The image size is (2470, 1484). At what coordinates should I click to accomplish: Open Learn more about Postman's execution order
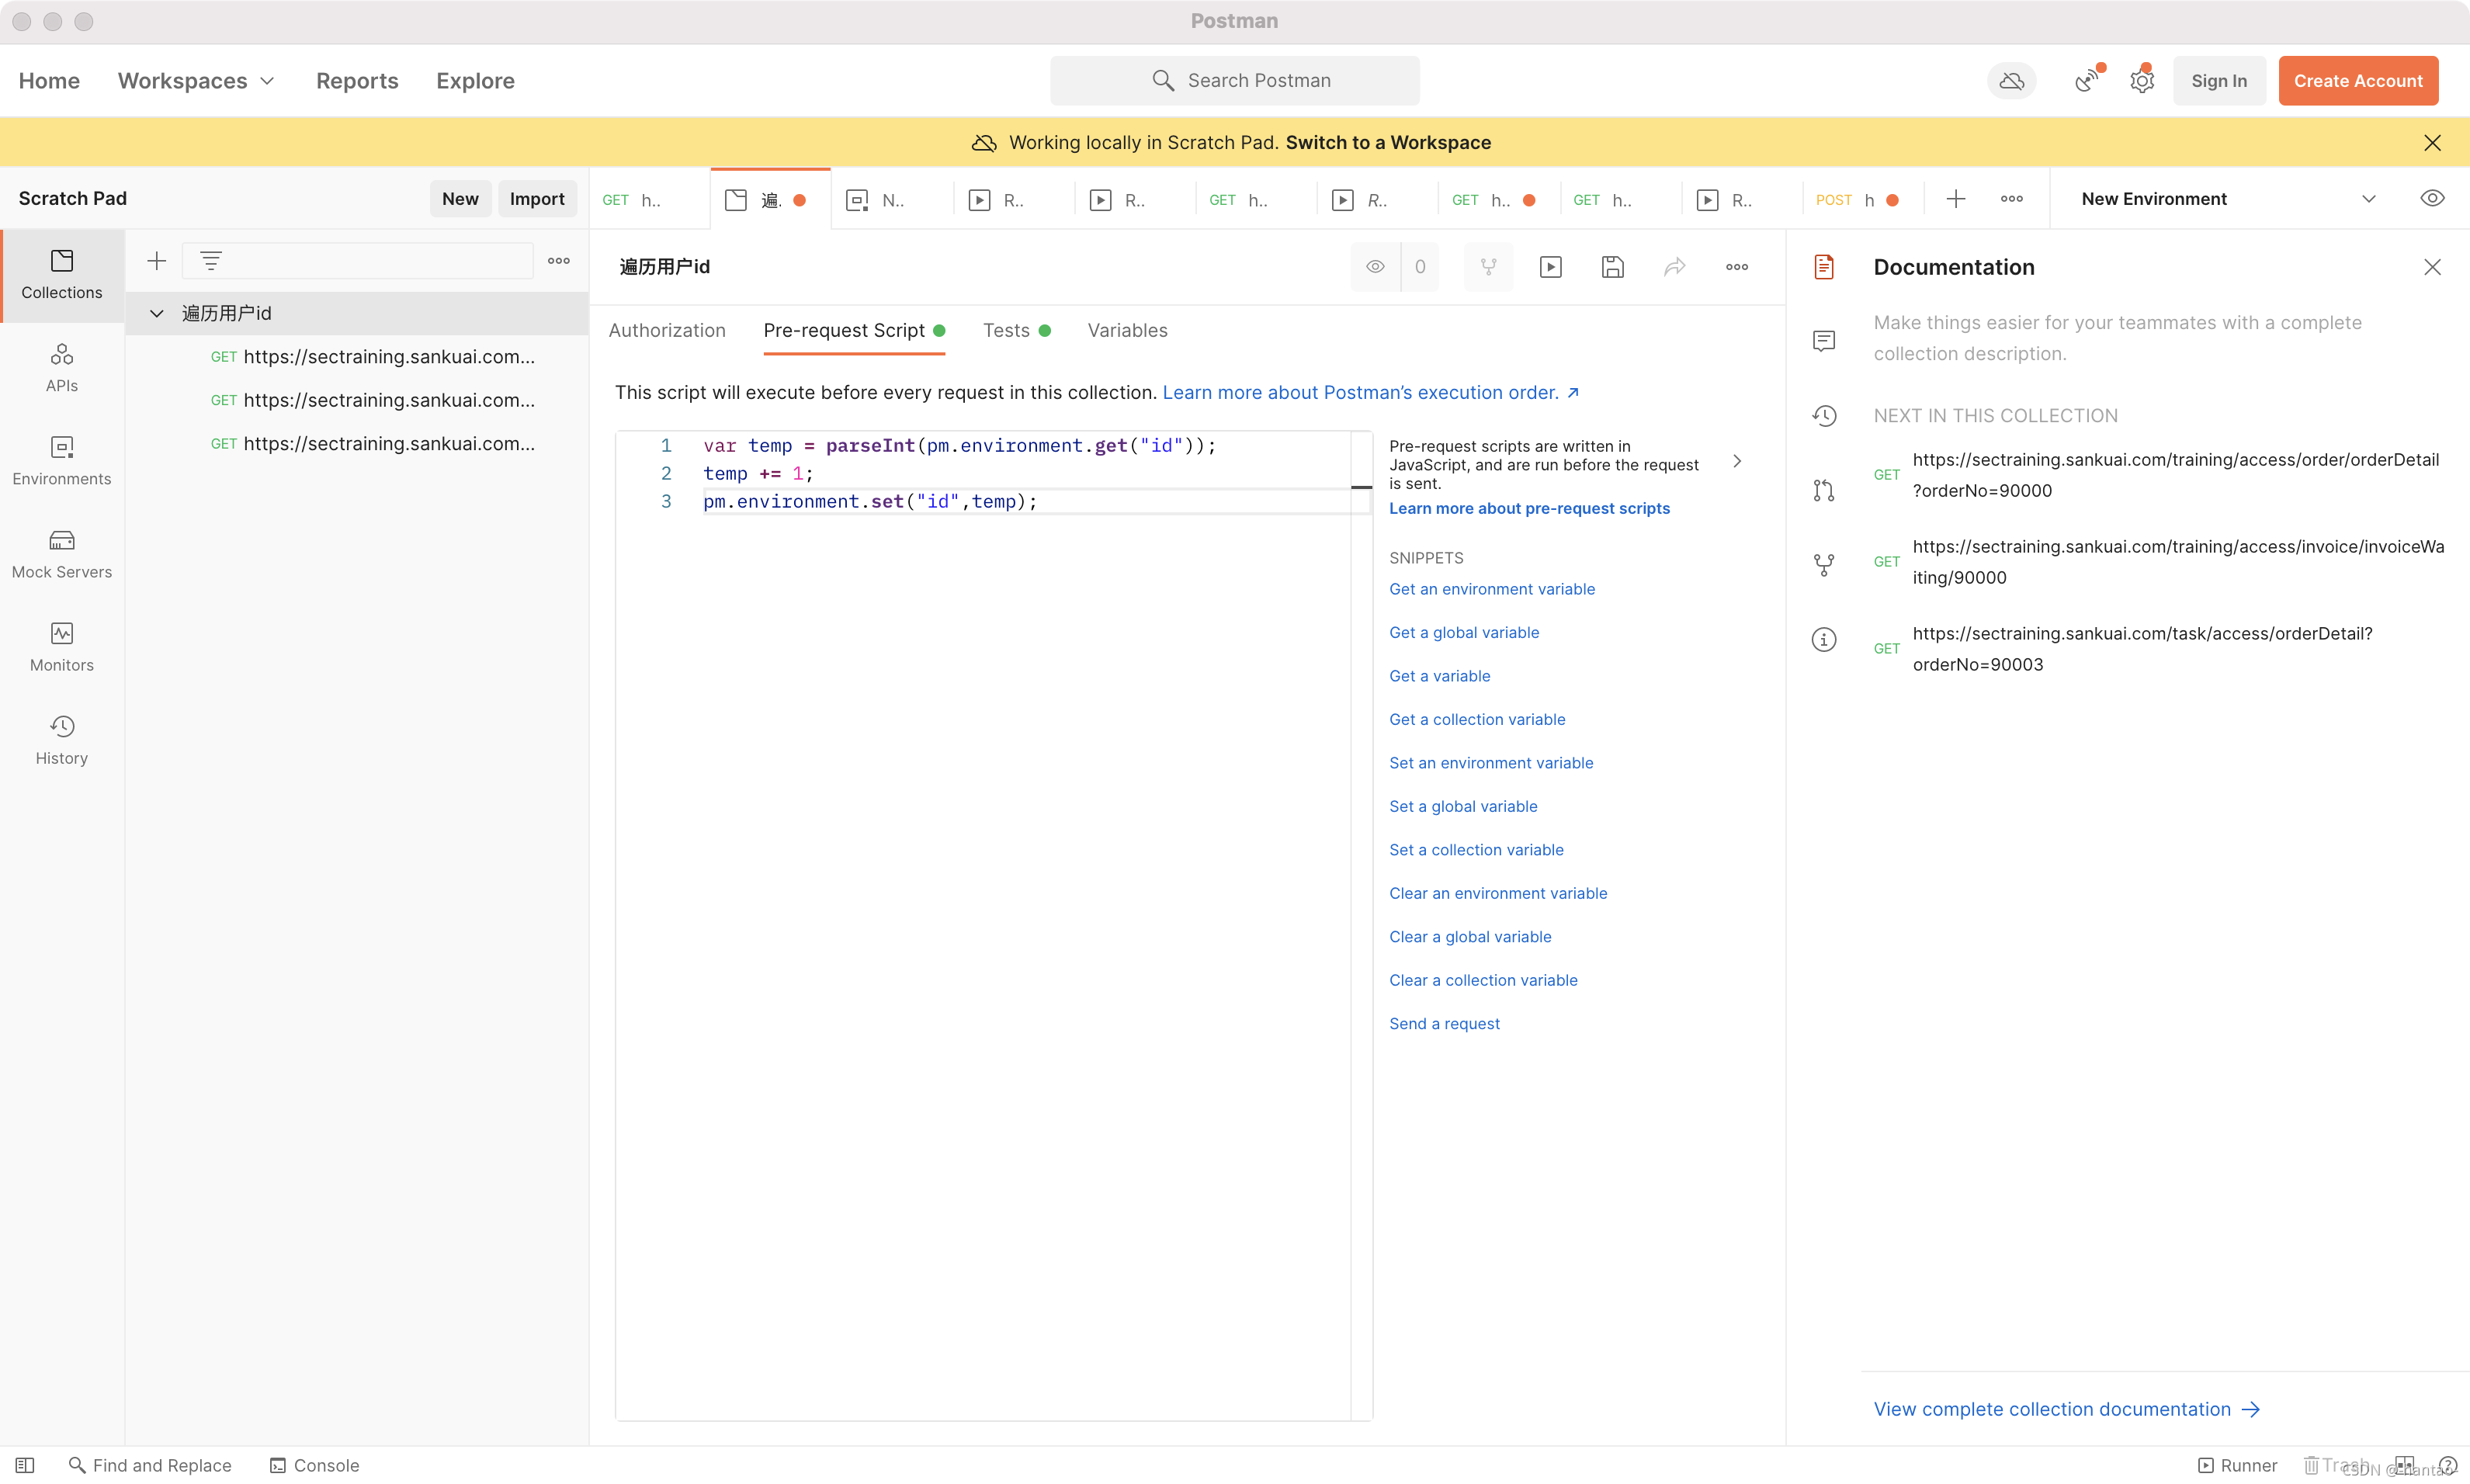(x=1370, y=392)
